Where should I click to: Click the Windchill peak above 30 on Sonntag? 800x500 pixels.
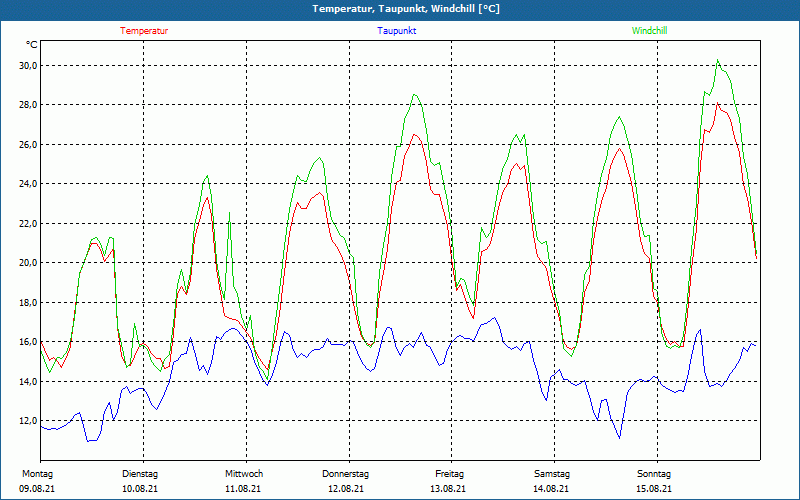717,60
